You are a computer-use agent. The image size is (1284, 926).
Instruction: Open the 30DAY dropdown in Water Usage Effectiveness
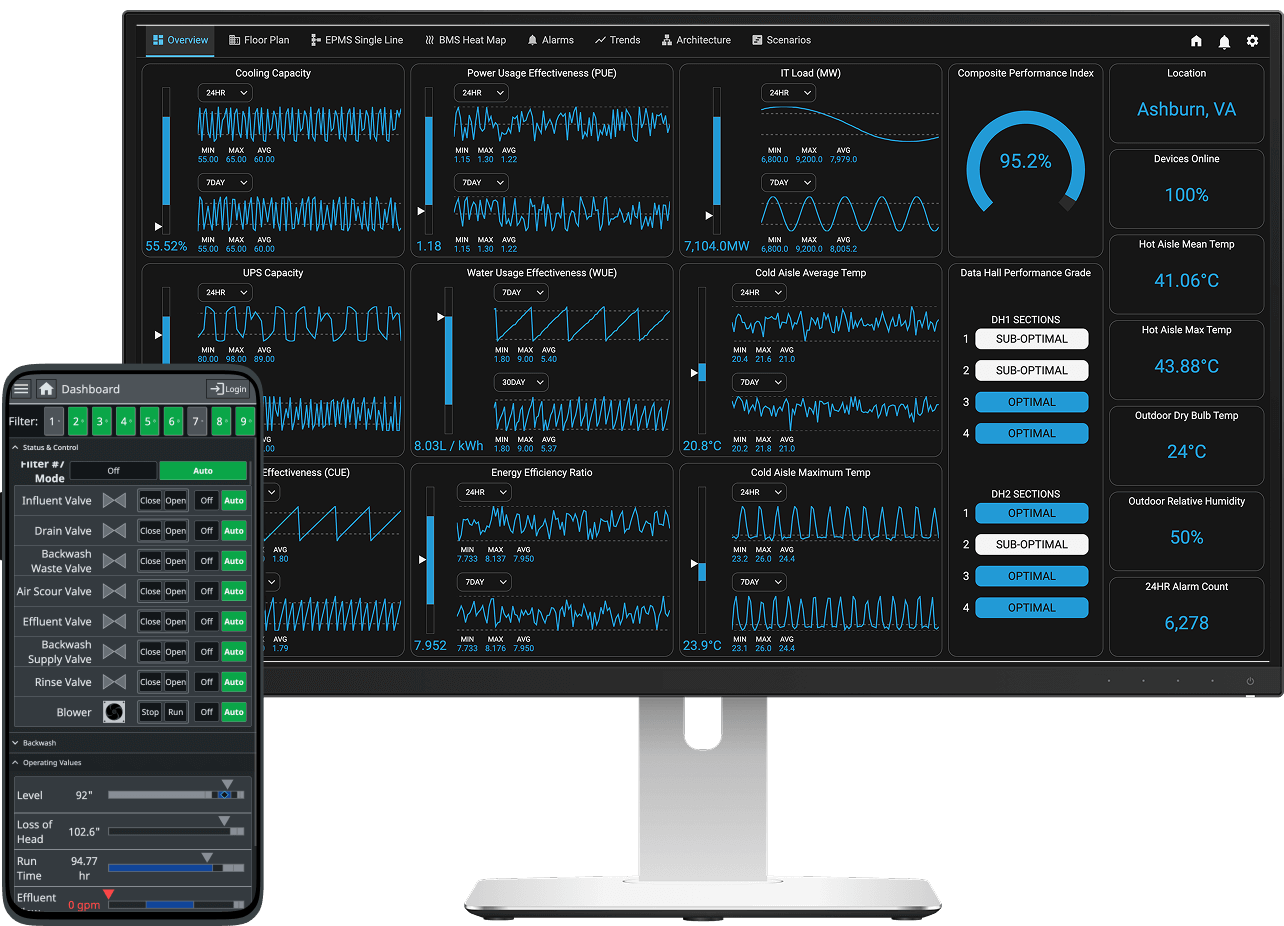[x=521, y=382]
